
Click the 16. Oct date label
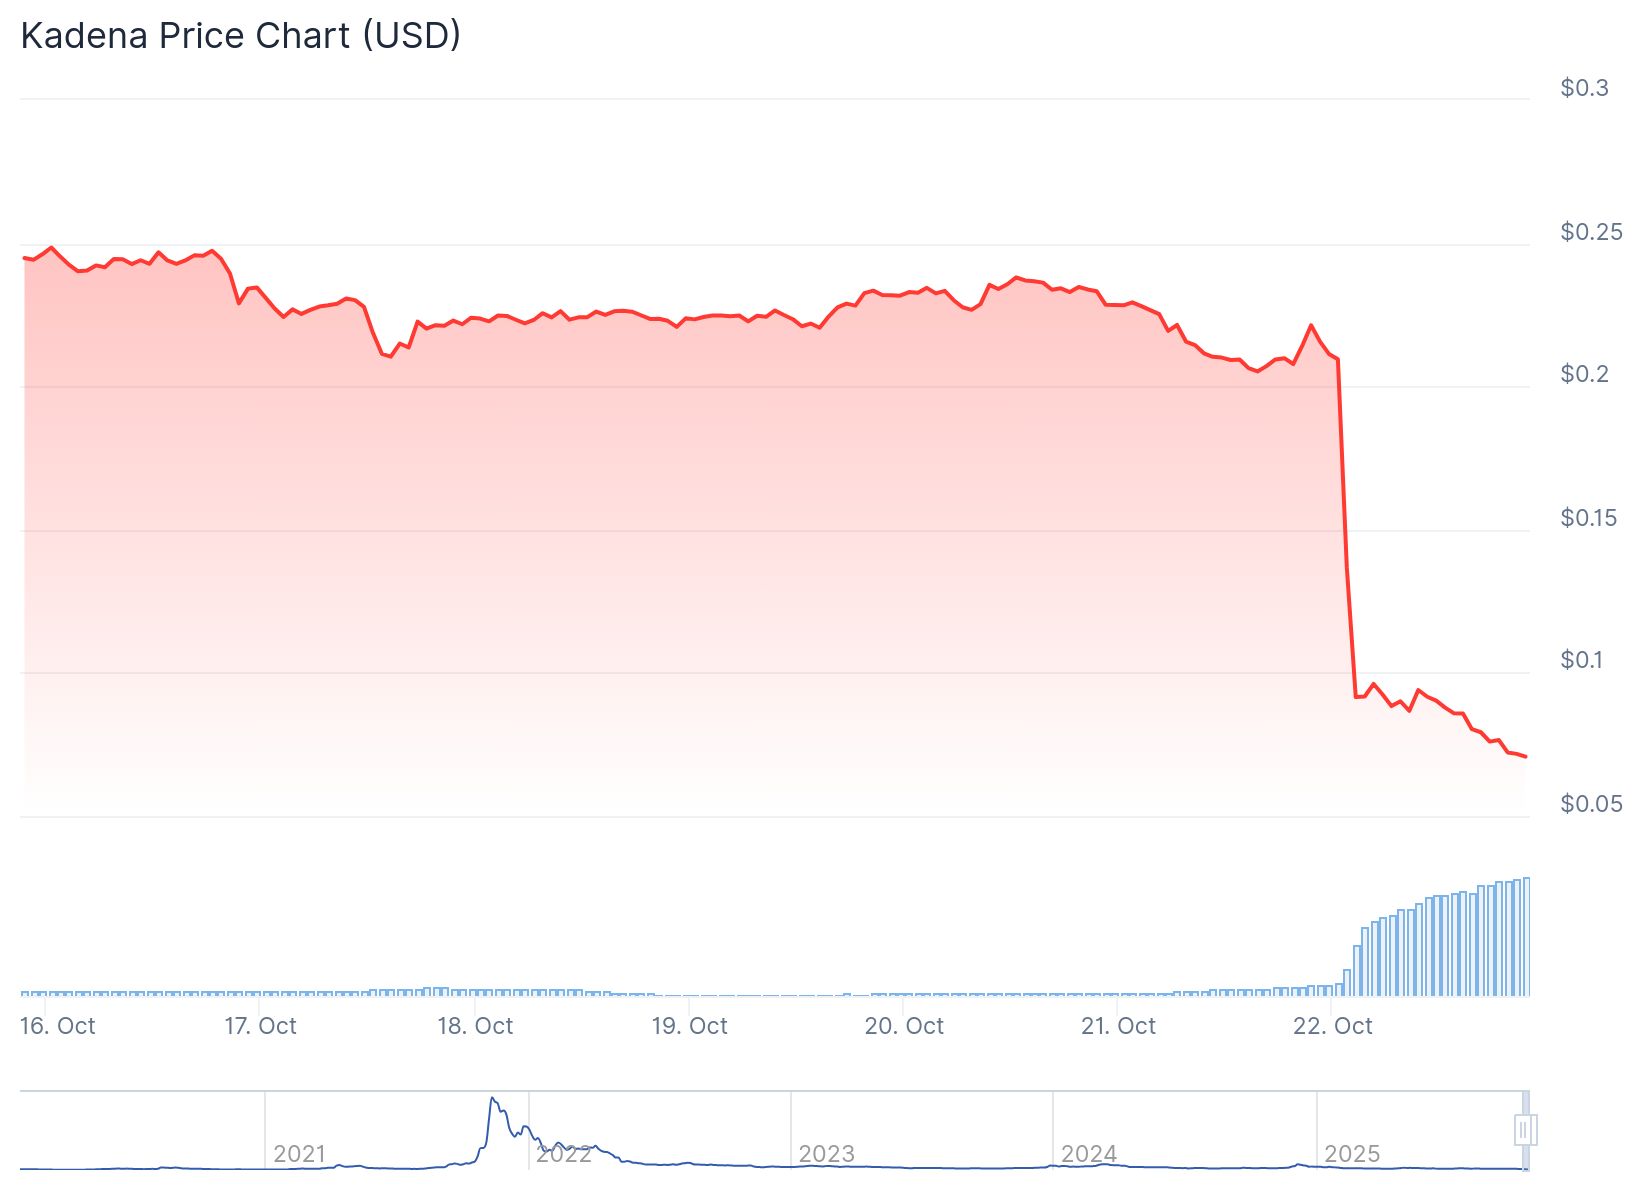click(58, 1026)
